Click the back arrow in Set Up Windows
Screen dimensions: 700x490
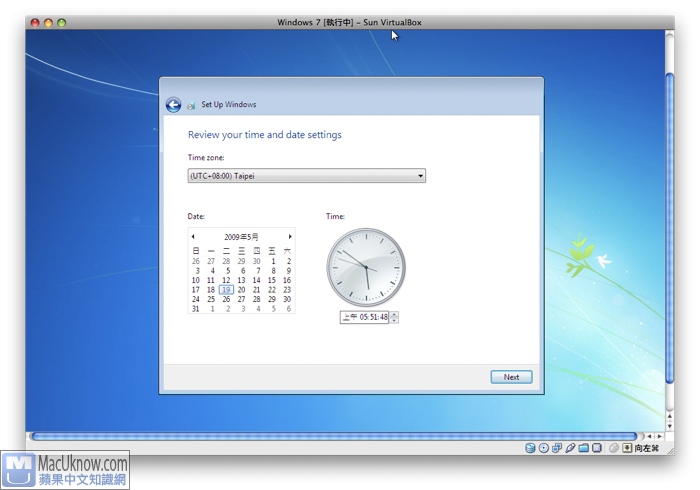click(x=173, y=105)
